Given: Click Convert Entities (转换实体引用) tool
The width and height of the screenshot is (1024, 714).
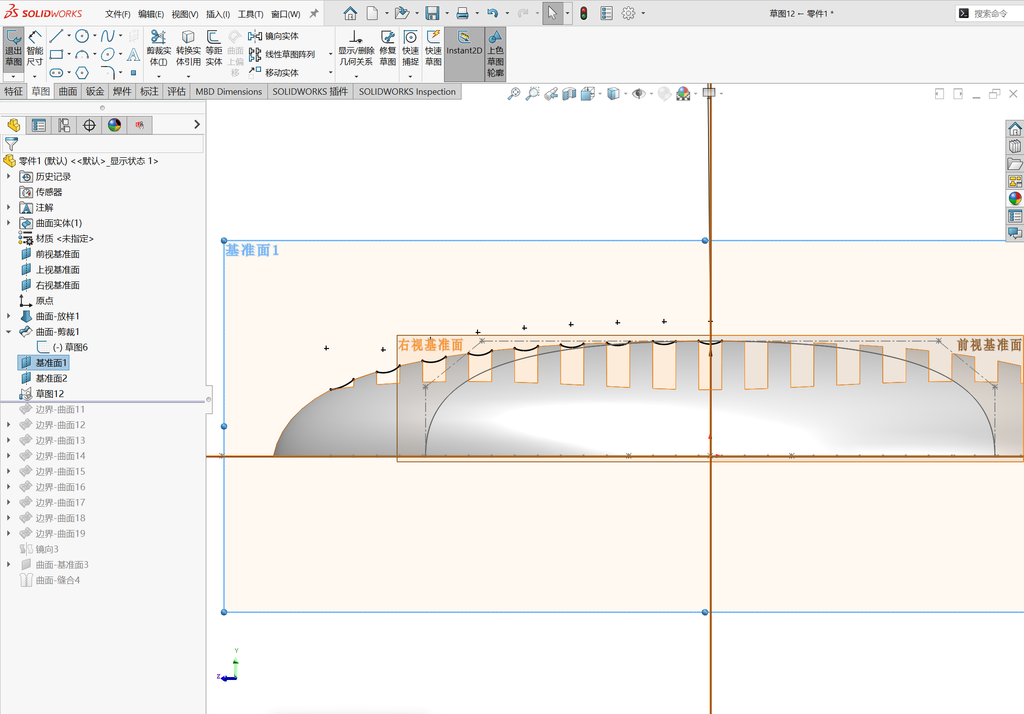Looking at the screenshot, I should tap(188, 48).
